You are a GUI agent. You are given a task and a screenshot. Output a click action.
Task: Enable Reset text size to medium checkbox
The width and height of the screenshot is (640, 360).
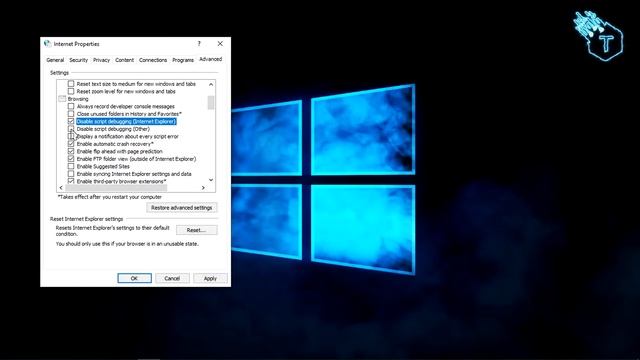[71, 84]
